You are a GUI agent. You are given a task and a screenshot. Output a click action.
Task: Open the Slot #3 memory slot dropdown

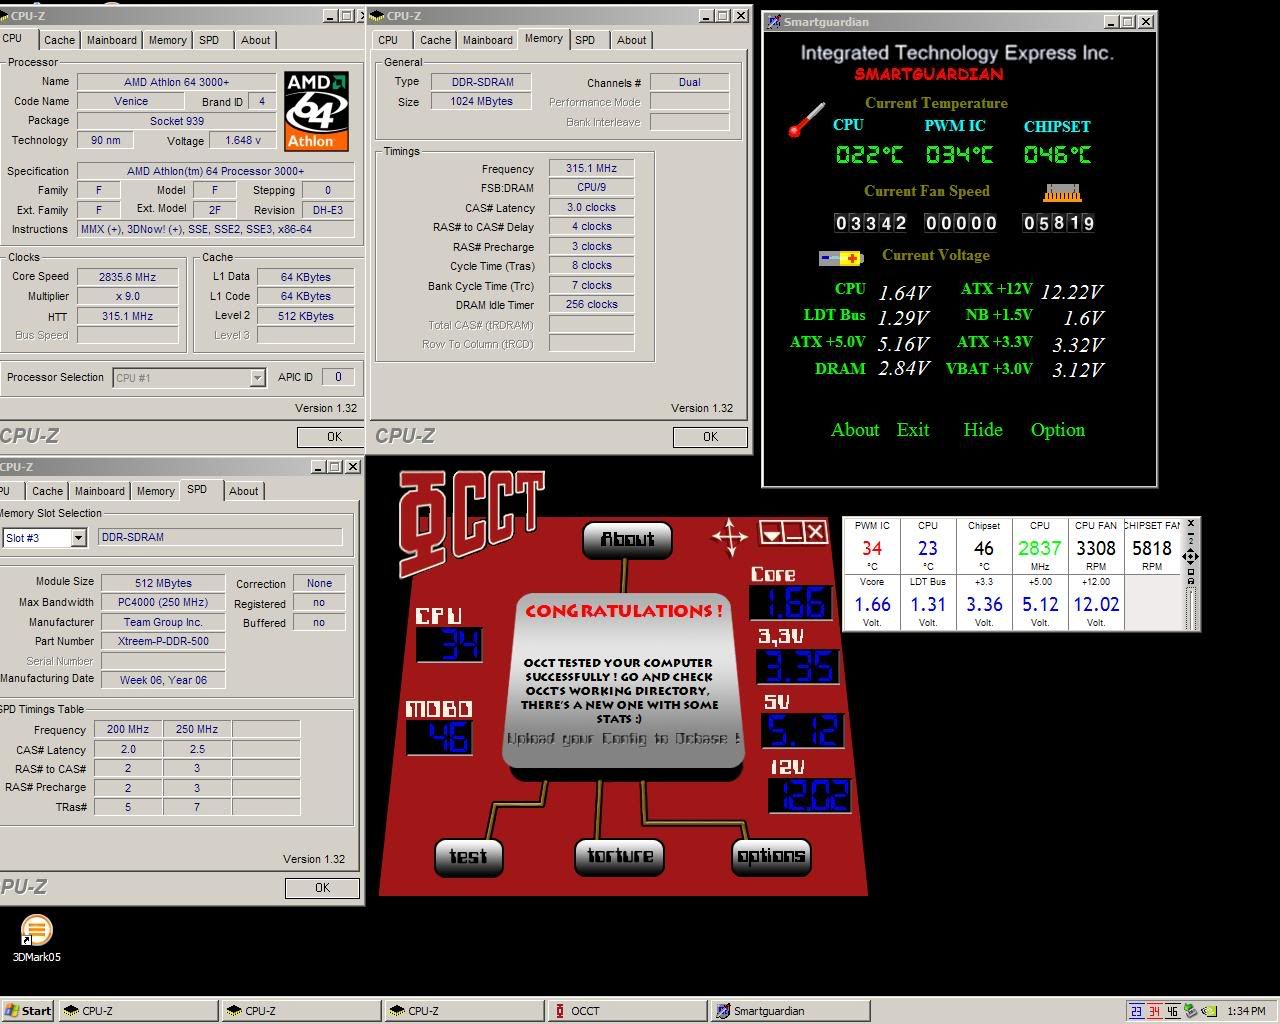click(x=77, y=538)
